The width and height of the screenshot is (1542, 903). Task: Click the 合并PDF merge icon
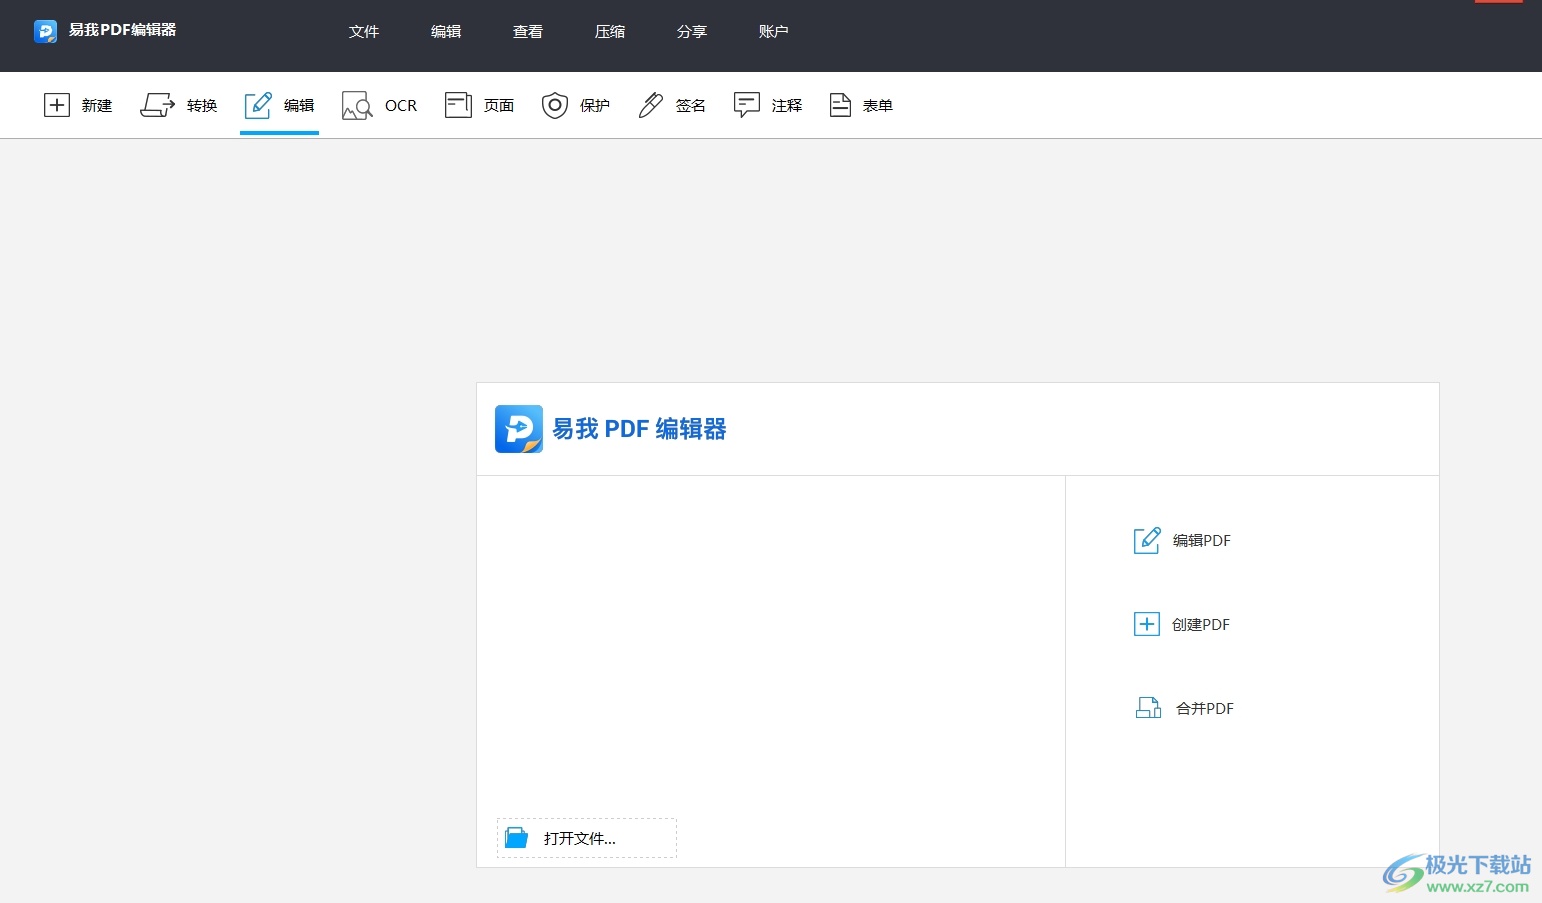[x=1148, y=708]
